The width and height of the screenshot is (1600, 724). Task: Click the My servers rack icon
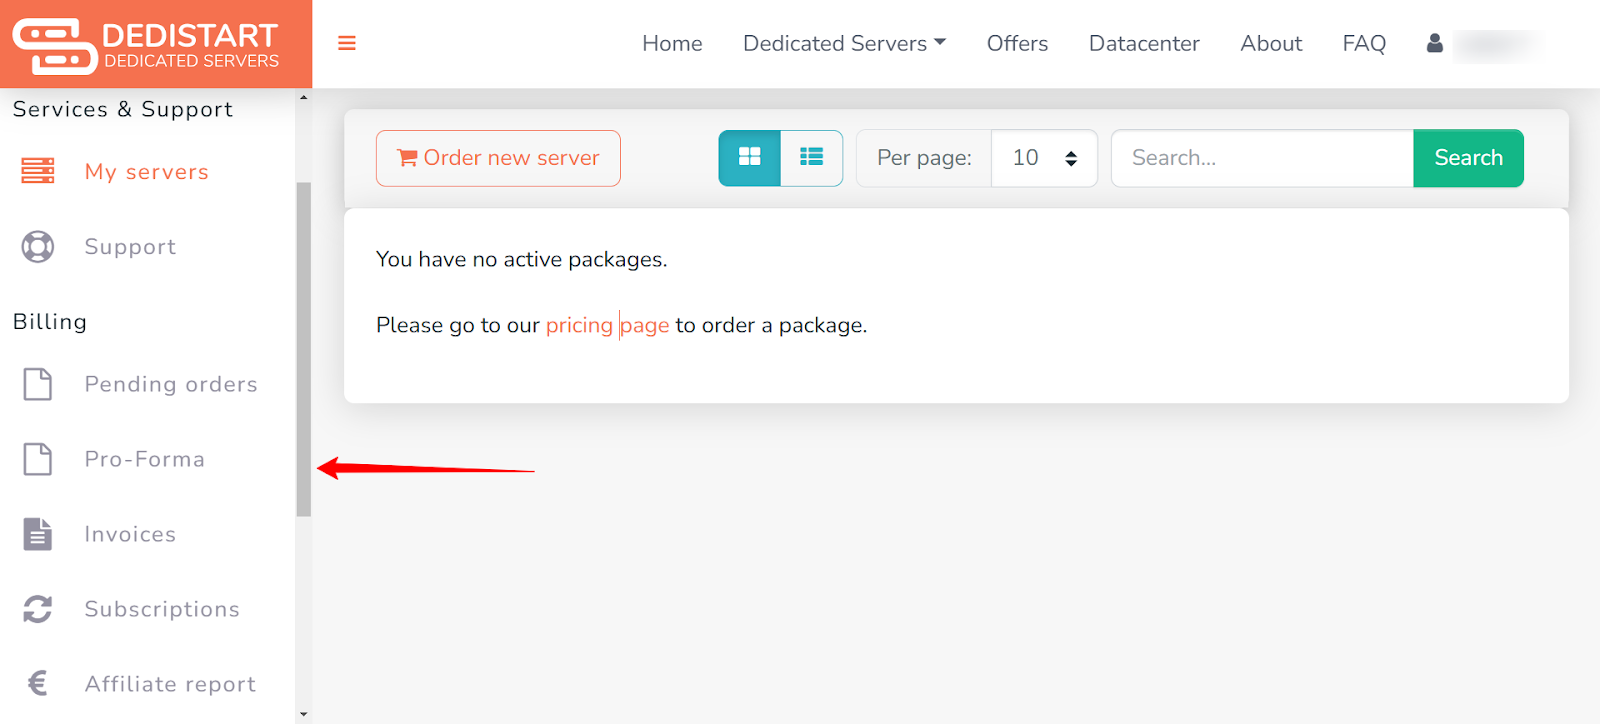(x=38, y=171)
